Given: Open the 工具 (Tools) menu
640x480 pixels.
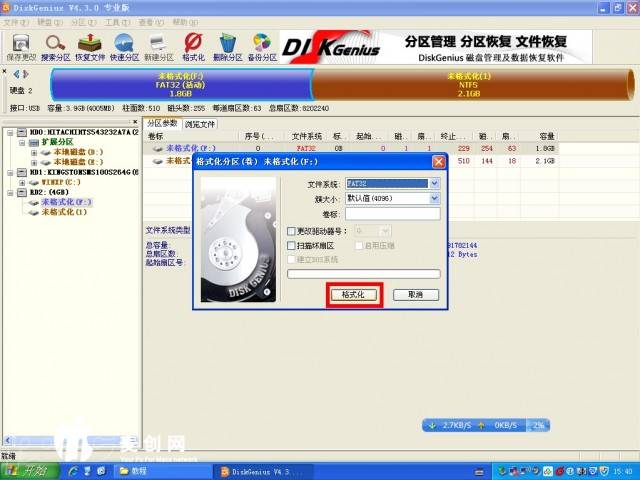Looking at the screenshot, I should (x=116, y=21).
